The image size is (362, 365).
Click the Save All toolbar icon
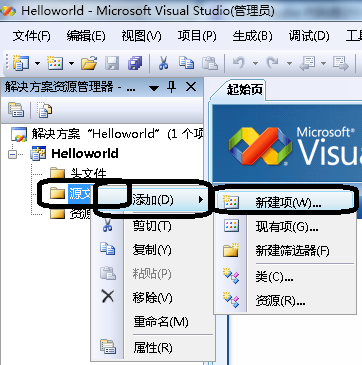(135, 63)
